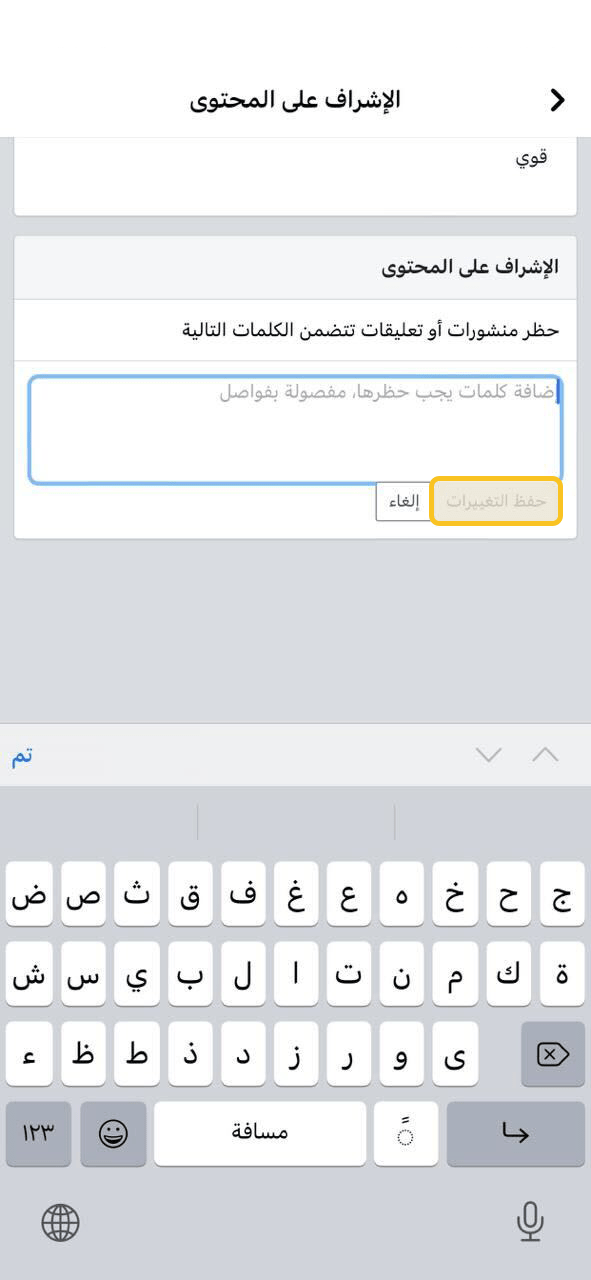591x1280 pixels.
Task: Tap the hamza ء key
Action: click(x=30, y=1054)
